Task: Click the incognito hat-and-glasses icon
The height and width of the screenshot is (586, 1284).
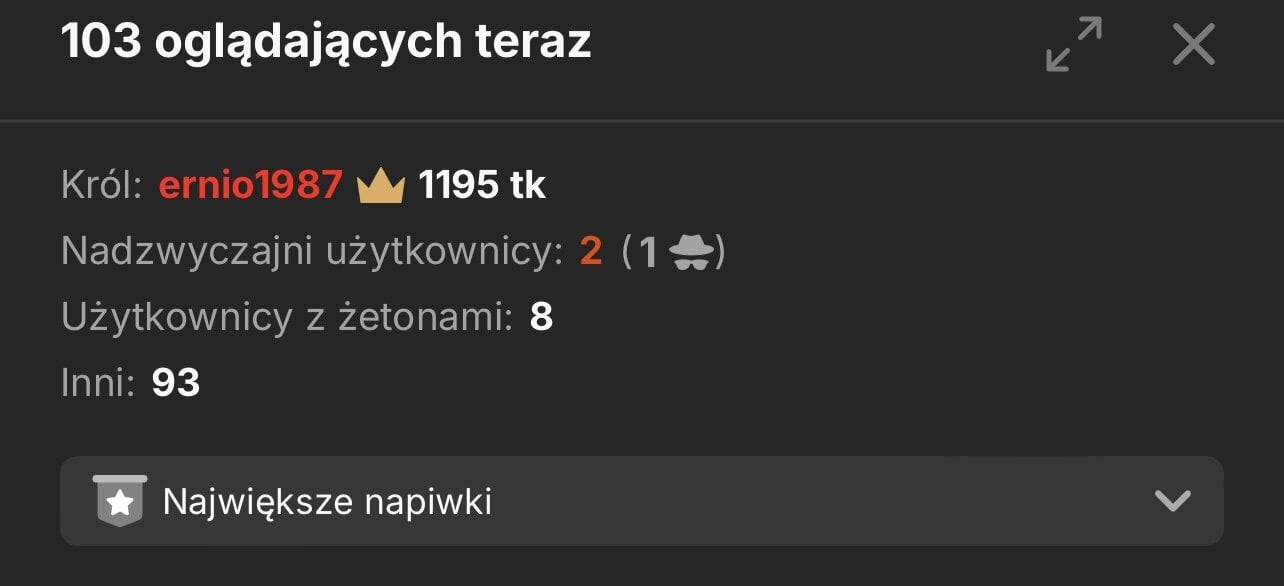Action: (688, 251)
